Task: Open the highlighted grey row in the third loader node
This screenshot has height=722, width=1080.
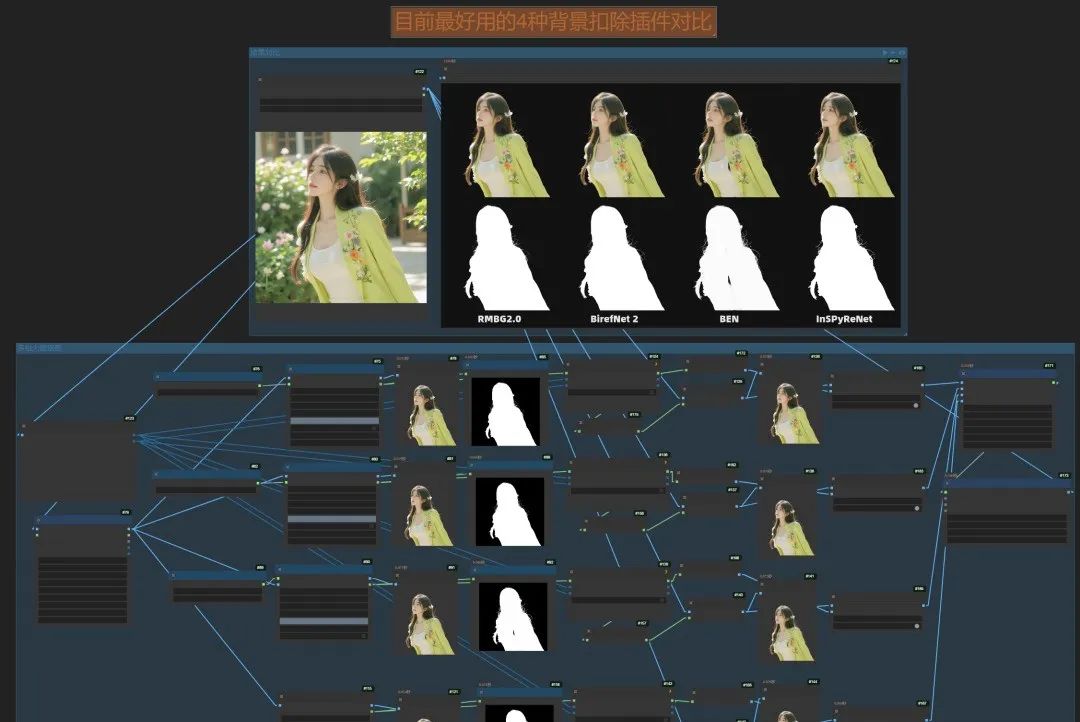Action: coord(324,621)
